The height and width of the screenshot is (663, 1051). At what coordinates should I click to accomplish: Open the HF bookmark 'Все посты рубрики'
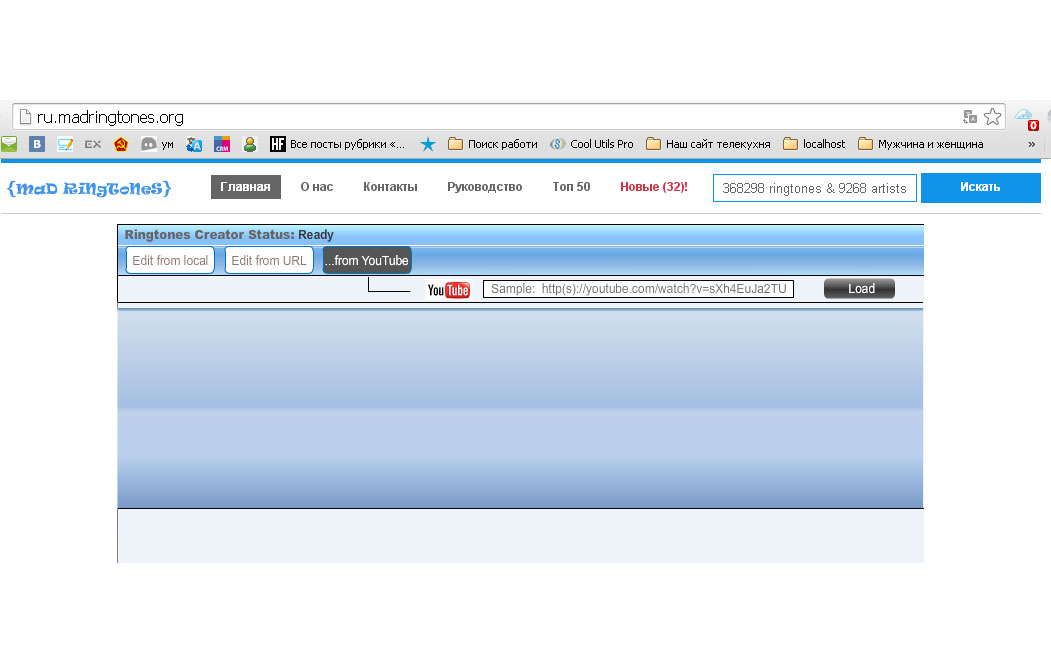tap(337, 144)
